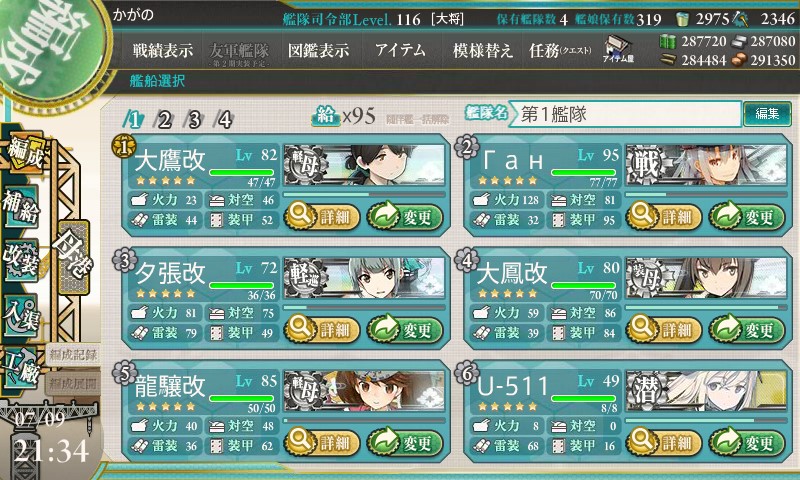Click the round 編成 emblem in corner
This screenshot has width=800, height=480.
click(x=47, y=47)
